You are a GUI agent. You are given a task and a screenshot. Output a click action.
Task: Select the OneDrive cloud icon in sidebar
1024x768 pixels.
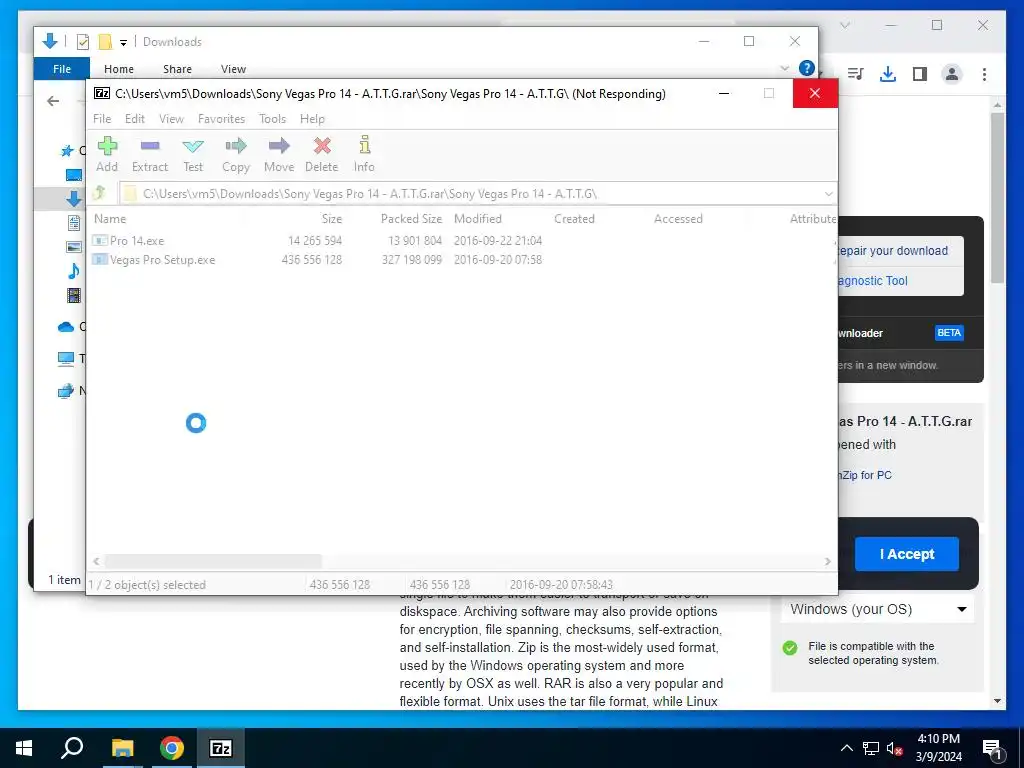[66, 327]
